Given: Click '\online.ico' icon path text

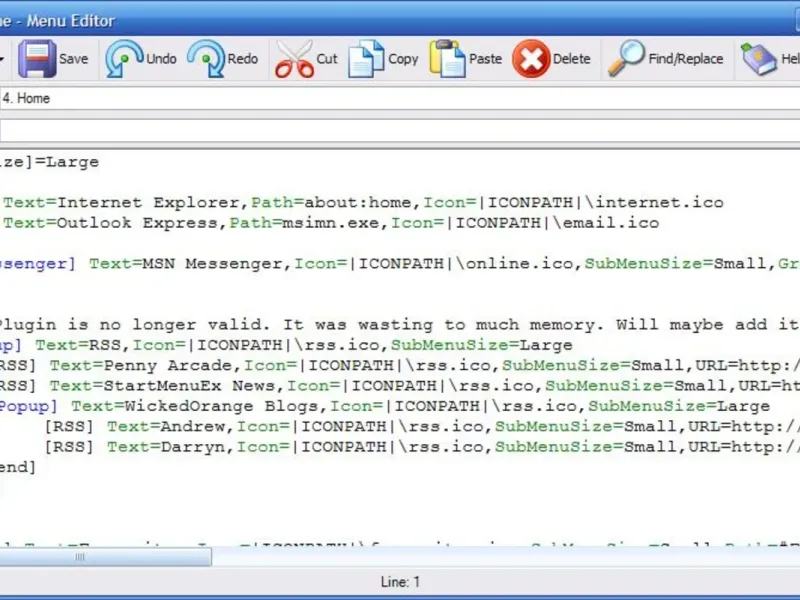Looking at the screenshot, I should coord(514,264).
